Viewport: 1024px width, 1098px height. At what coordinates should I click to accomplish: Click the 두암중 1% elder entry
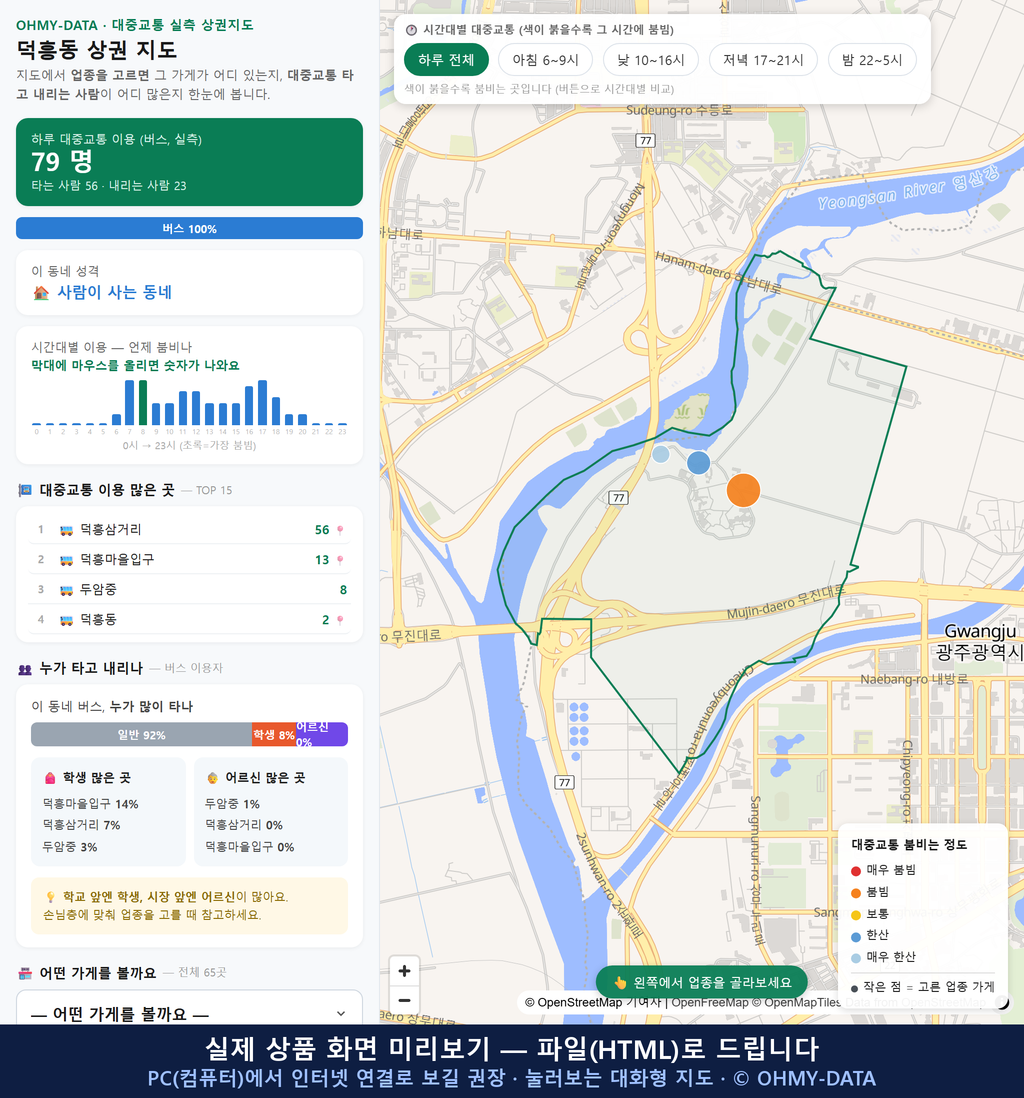(x=232, y=804)
